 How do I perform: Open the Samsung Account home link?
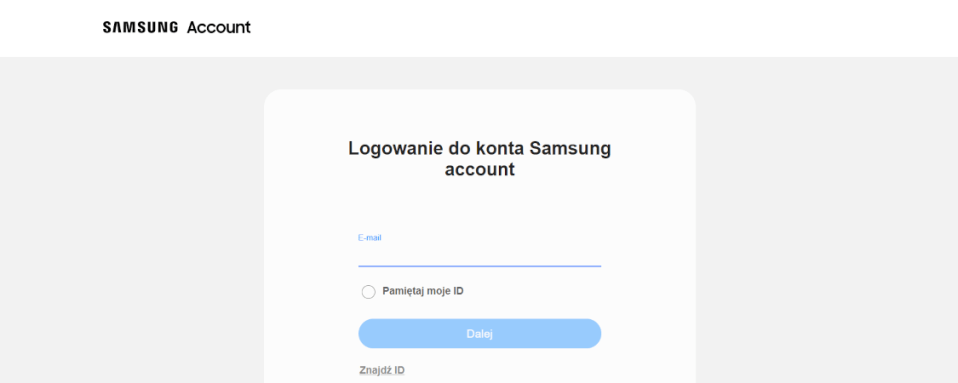click(x=177, y=27)
